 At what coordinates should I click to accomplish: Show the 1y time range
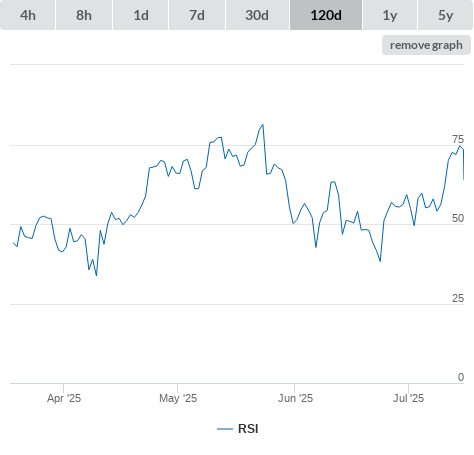[390, 15]
